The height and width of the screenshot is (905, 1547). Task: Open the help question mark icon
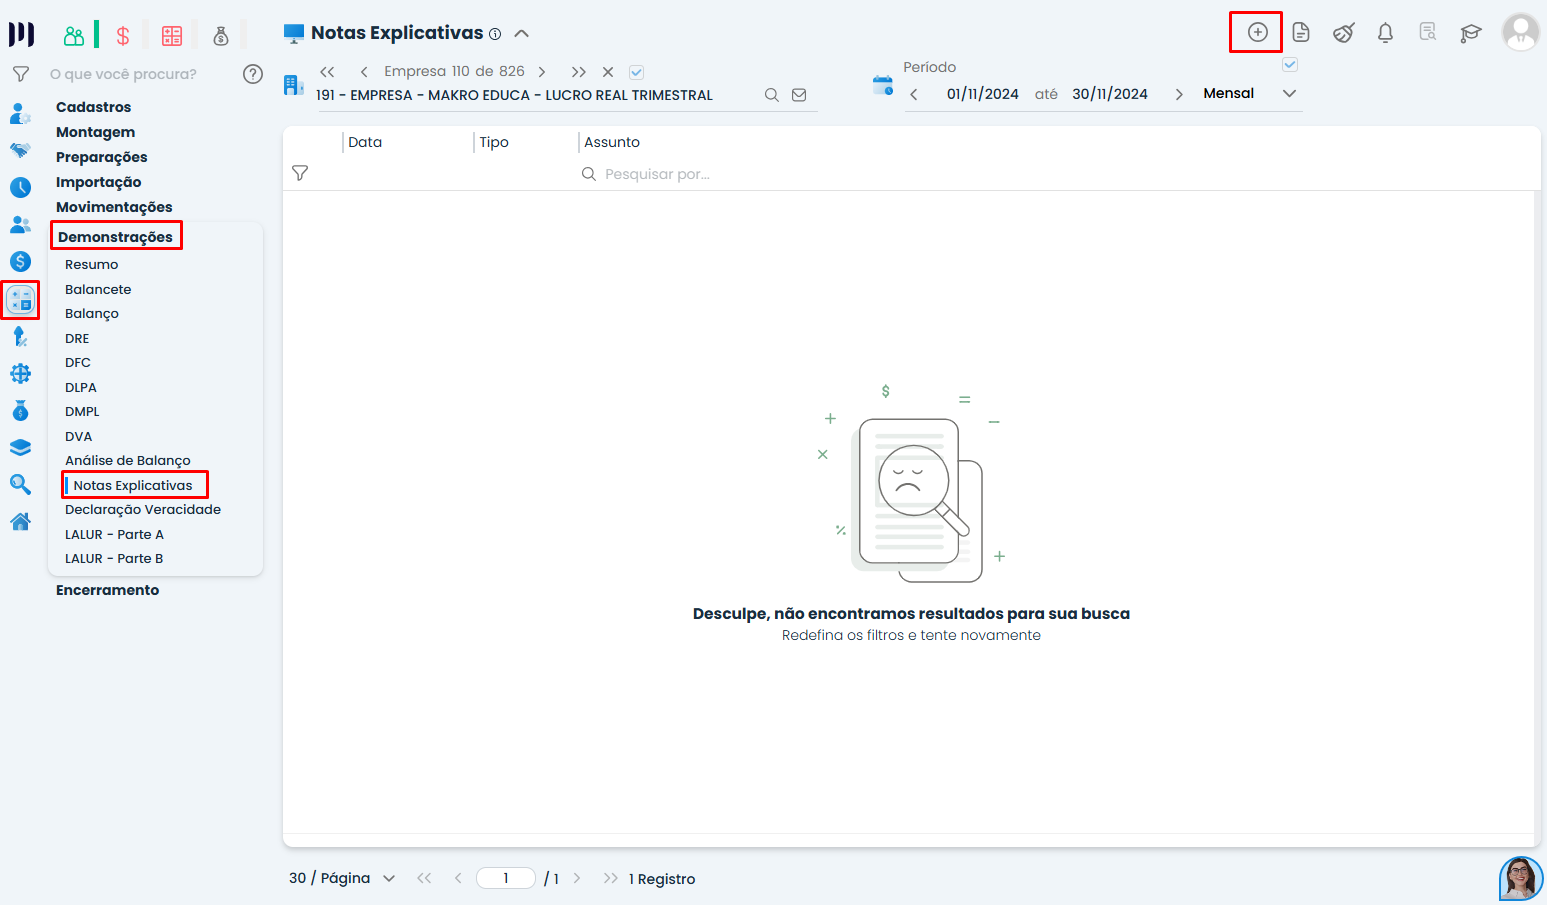(253, 74)
